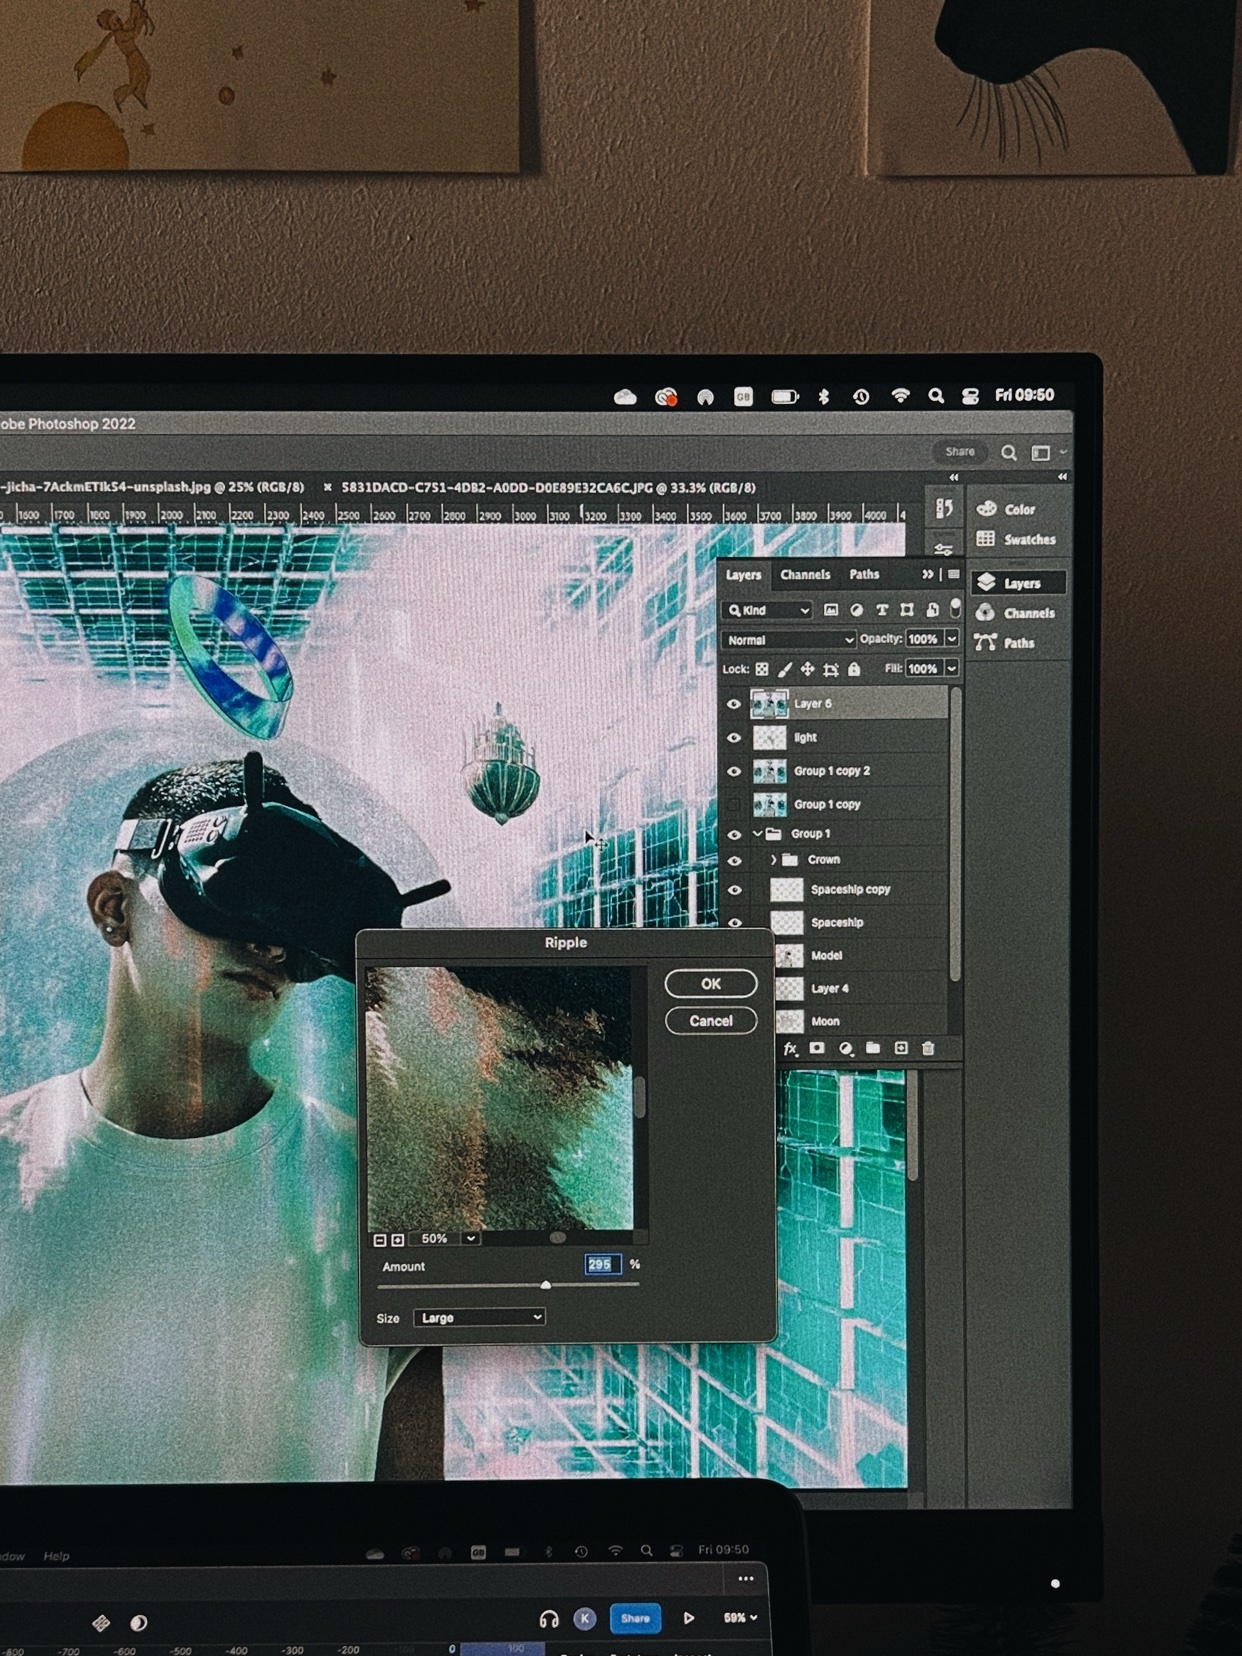Open the workspace switcher icon
The width and height of the screenshot is (1242, 1656).
click(1041, 453)
